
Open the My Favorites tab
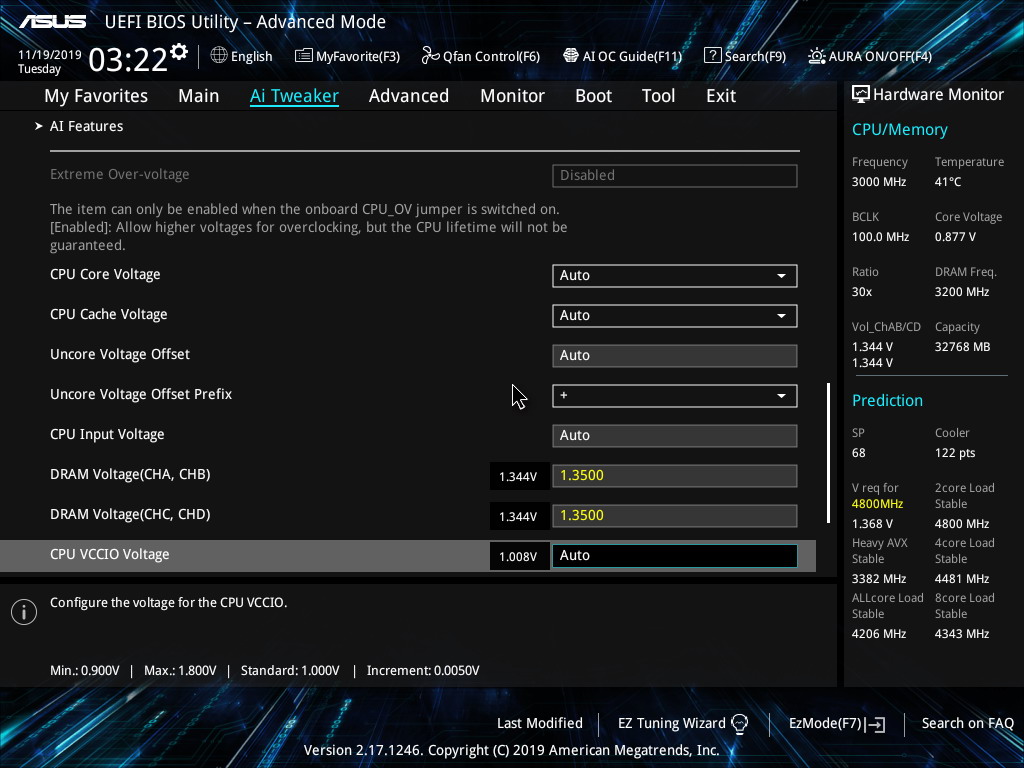(96, 96)
